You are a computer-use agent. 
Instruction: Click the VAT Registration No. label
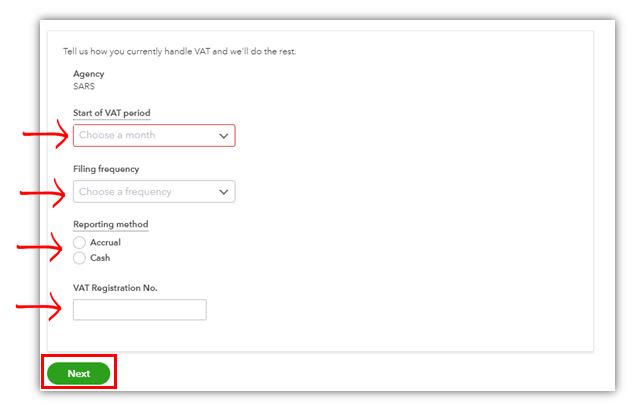click(115, 288)
